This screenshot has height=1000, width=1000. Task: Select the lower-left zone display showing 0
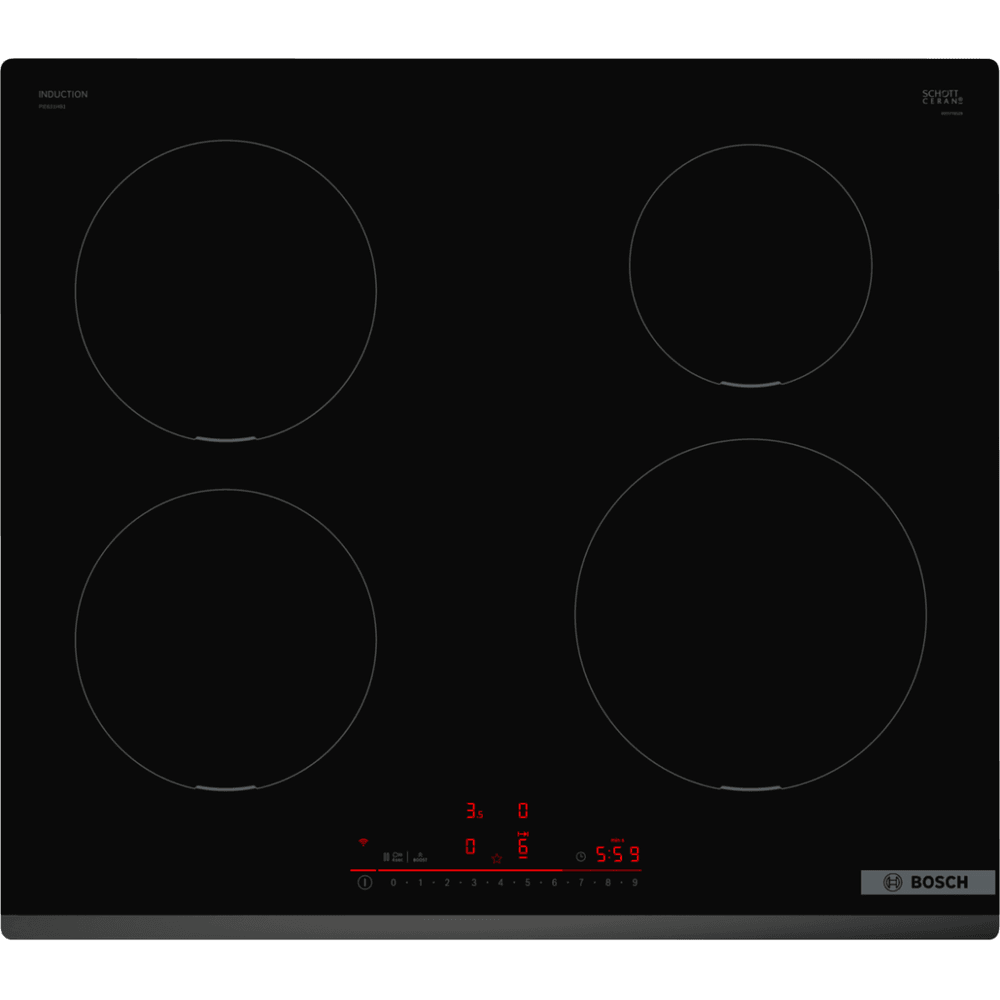470,846
